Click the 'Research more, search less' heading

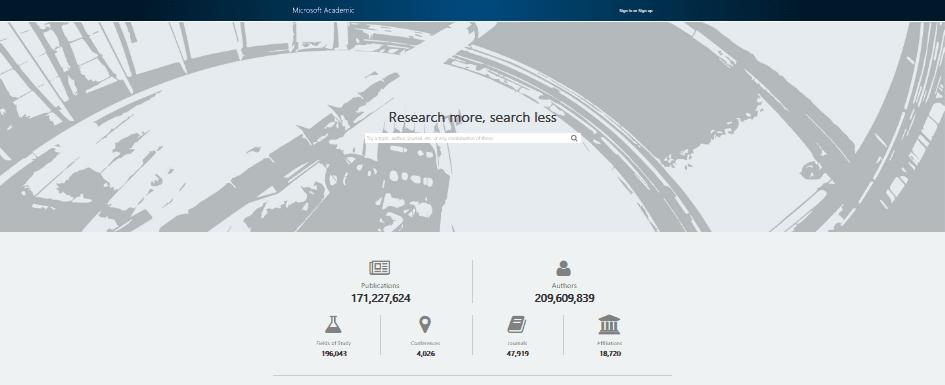pyautogui.click(x=472, y=117)
